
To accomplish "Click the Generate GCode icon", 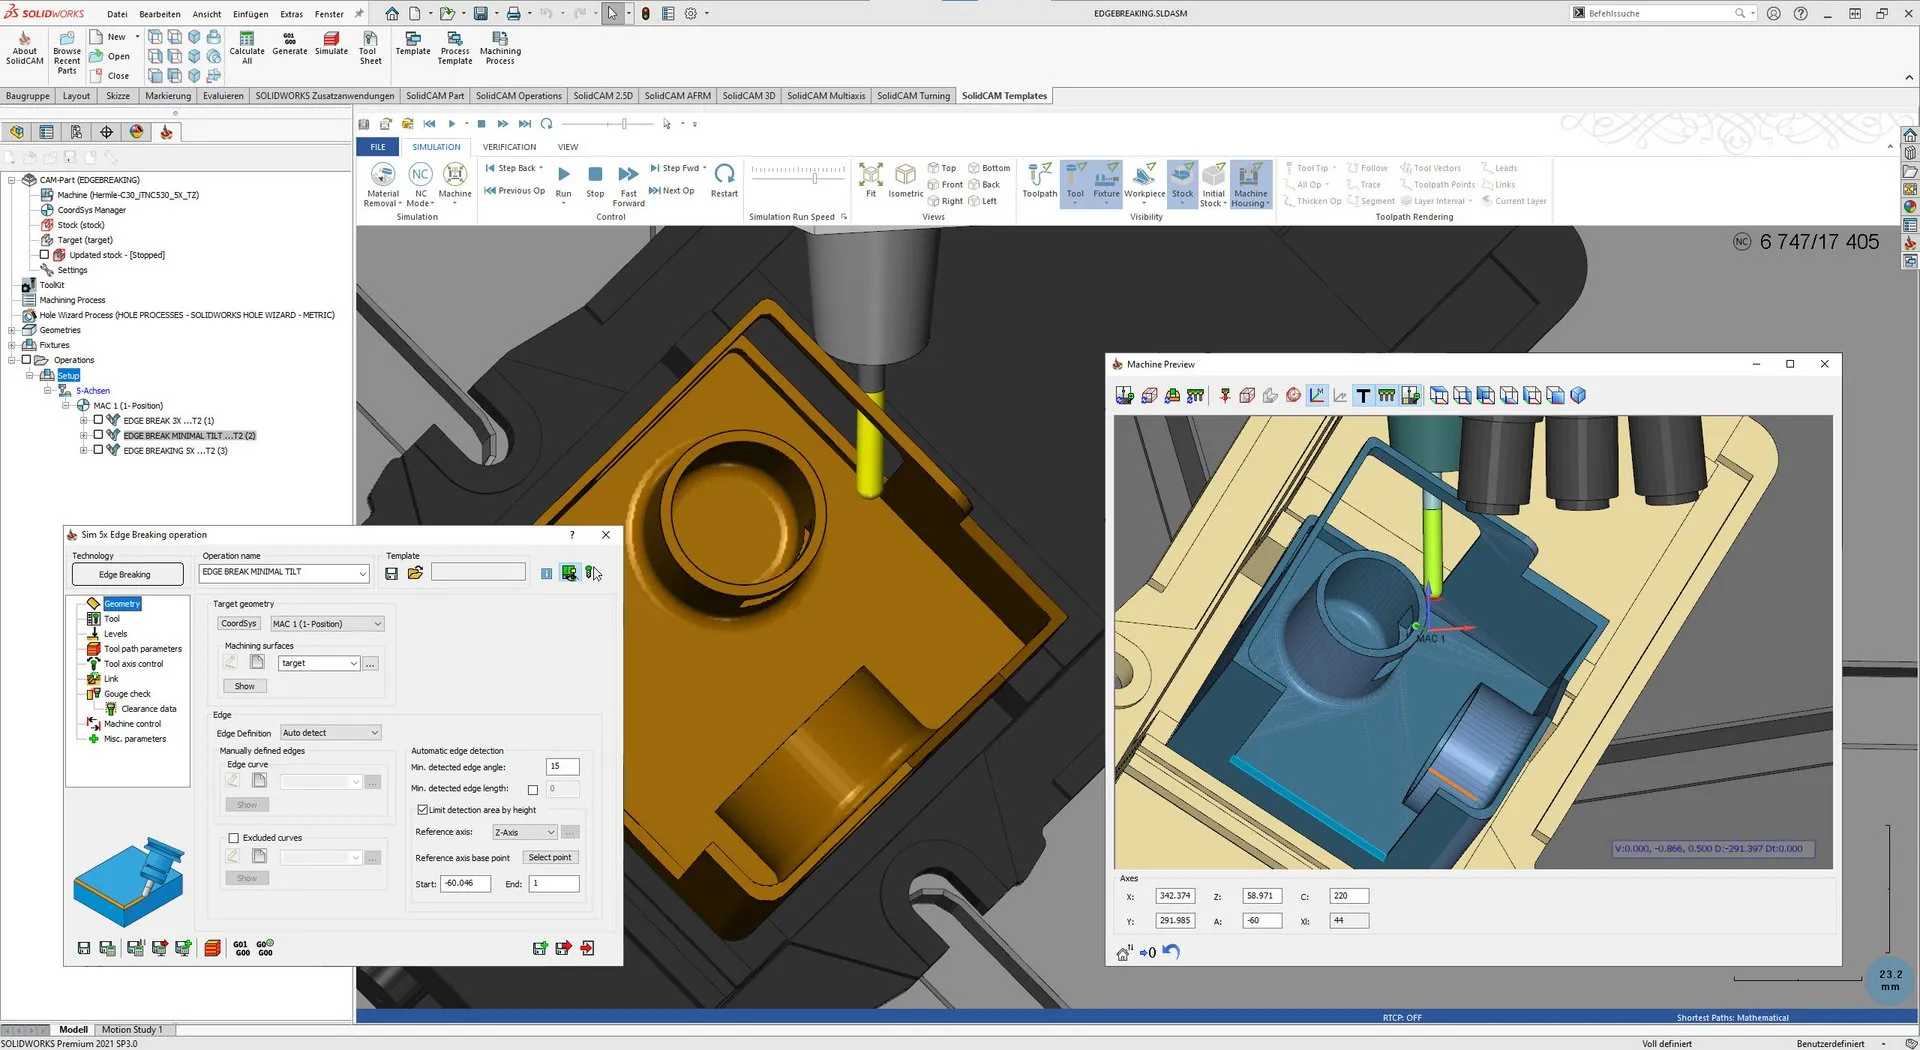I will (x=290, y=44).
